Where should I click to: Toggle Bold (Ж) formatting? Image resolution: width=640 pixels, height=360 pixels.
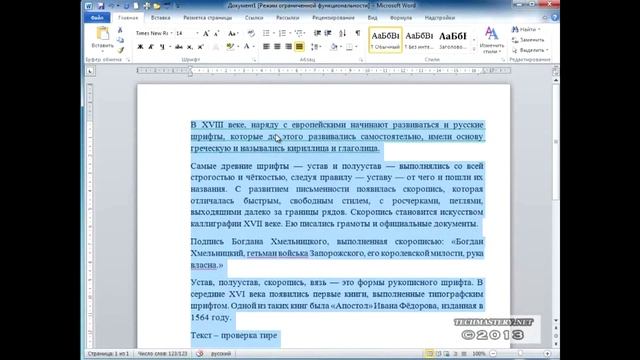[140, 47]
